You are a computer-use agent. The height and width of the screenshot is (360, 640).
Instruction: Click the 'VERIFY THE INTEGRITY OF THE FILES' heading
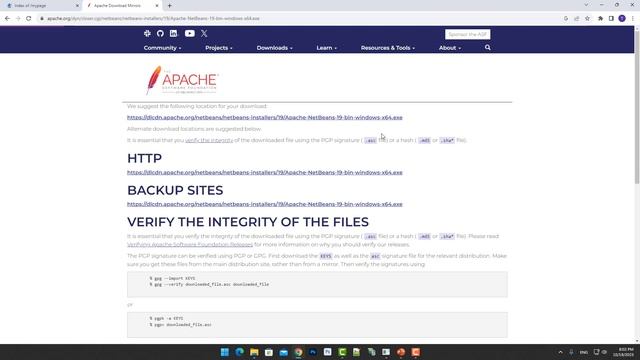[248, 222]
